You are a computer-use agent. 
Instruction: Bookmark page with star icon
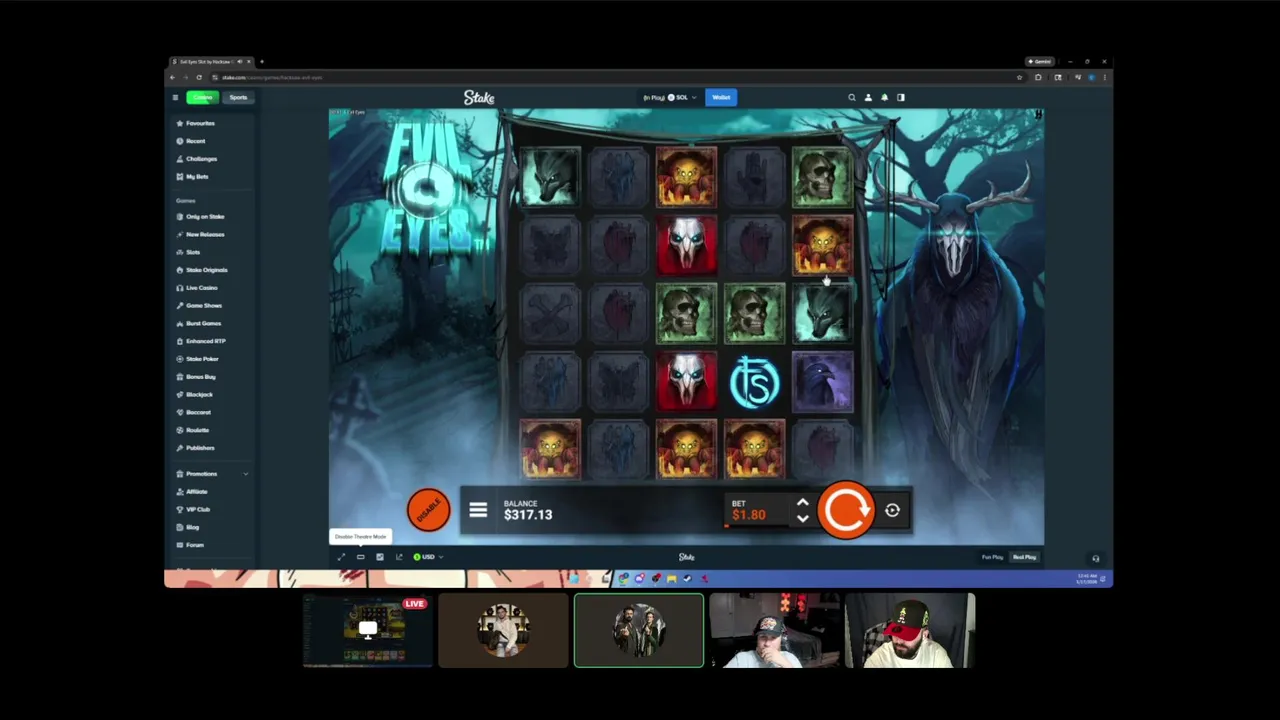pyautogui.click(x=1020, y=77)
